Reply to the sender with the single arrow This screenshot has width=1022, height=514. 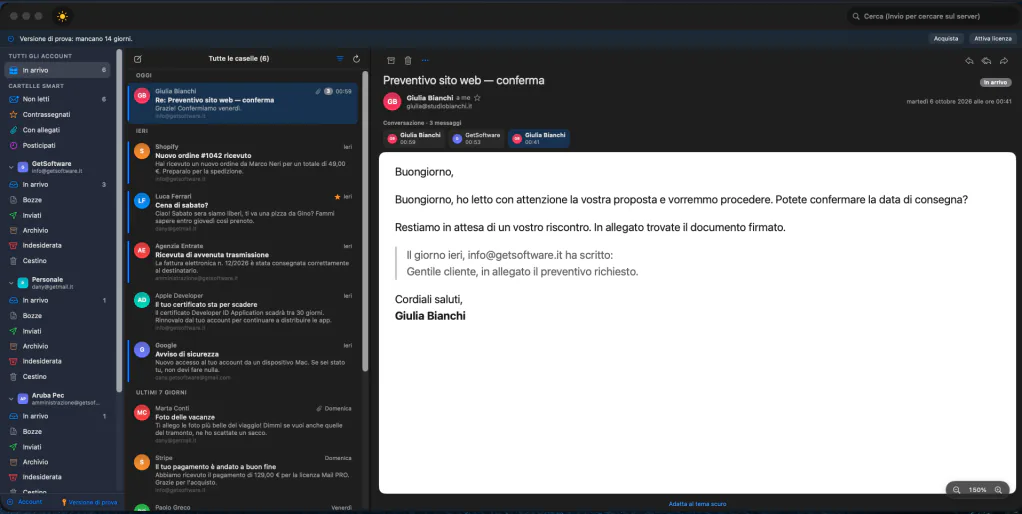[x=969, y=61]
